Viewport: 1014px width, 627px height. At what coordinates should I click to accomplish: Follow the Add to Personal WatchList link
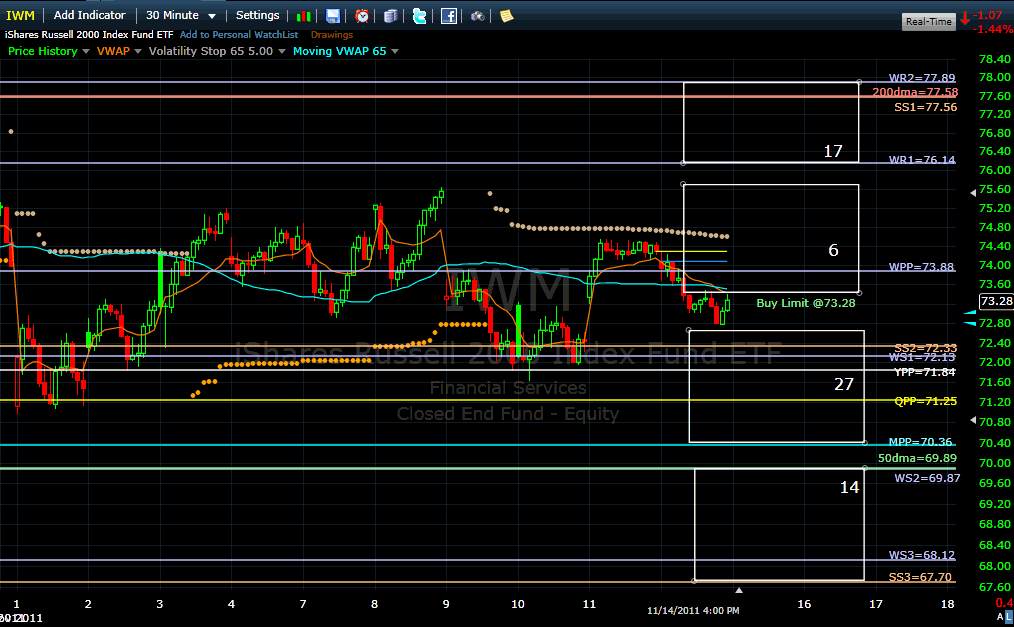click(239, 35)
